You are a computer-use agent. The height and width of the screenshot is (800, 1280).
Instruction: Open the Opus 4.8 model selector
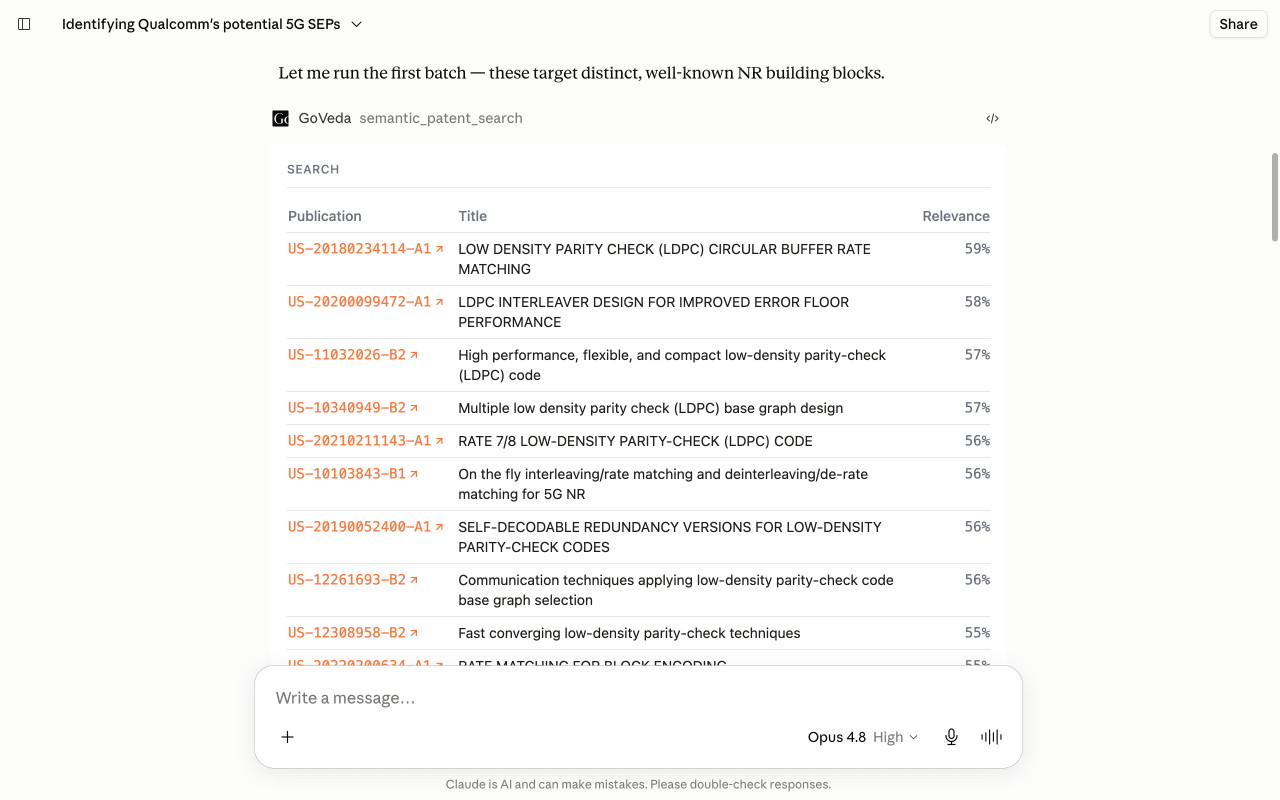(x=837, y=737)
